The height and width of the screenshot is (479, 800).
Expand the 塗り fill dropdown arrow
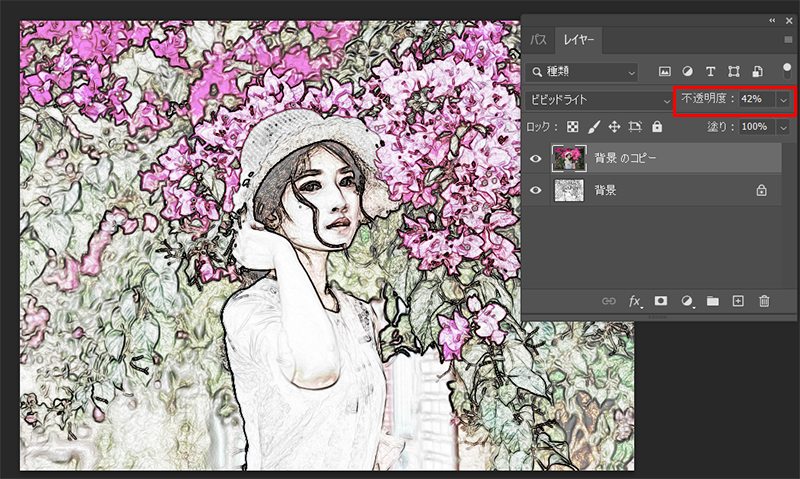pyautogui.click(x=783, y=127)
